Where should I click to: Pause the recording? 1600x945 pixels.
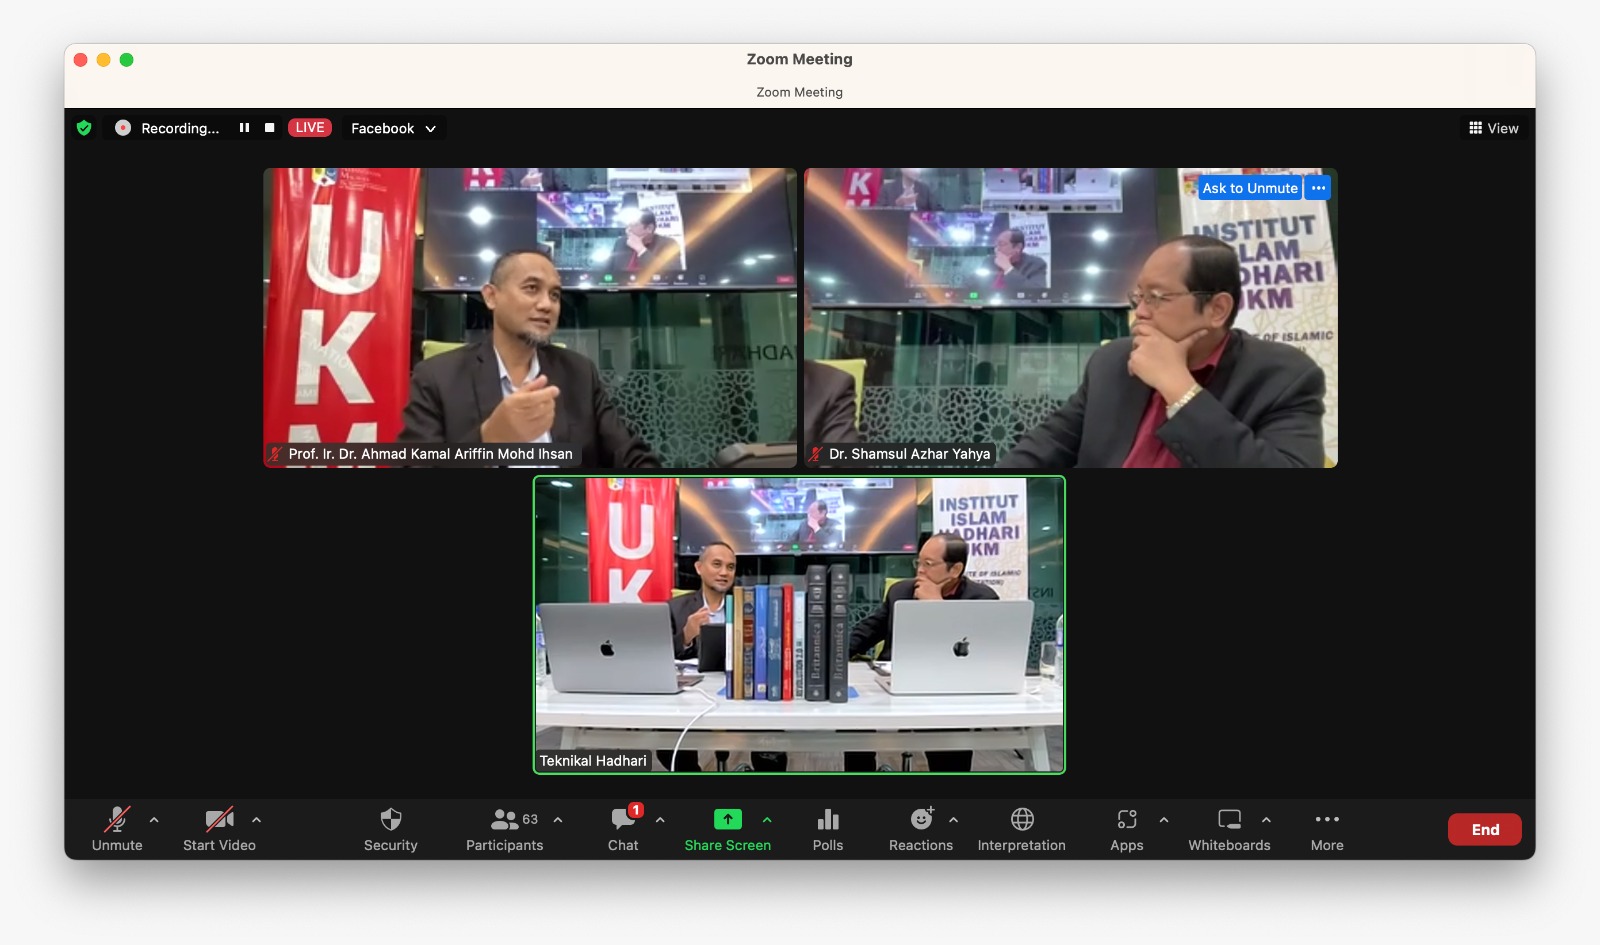(244, 128)
